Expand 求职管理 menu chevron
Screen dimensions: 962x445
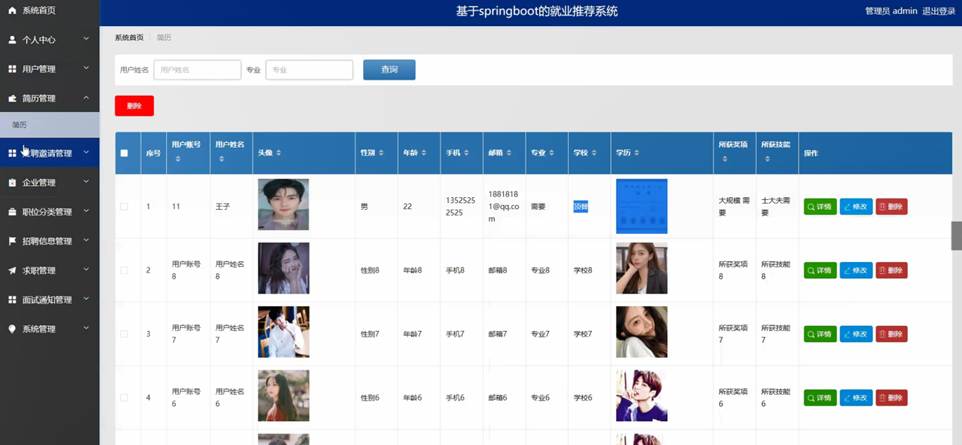(x=86, y=270)
